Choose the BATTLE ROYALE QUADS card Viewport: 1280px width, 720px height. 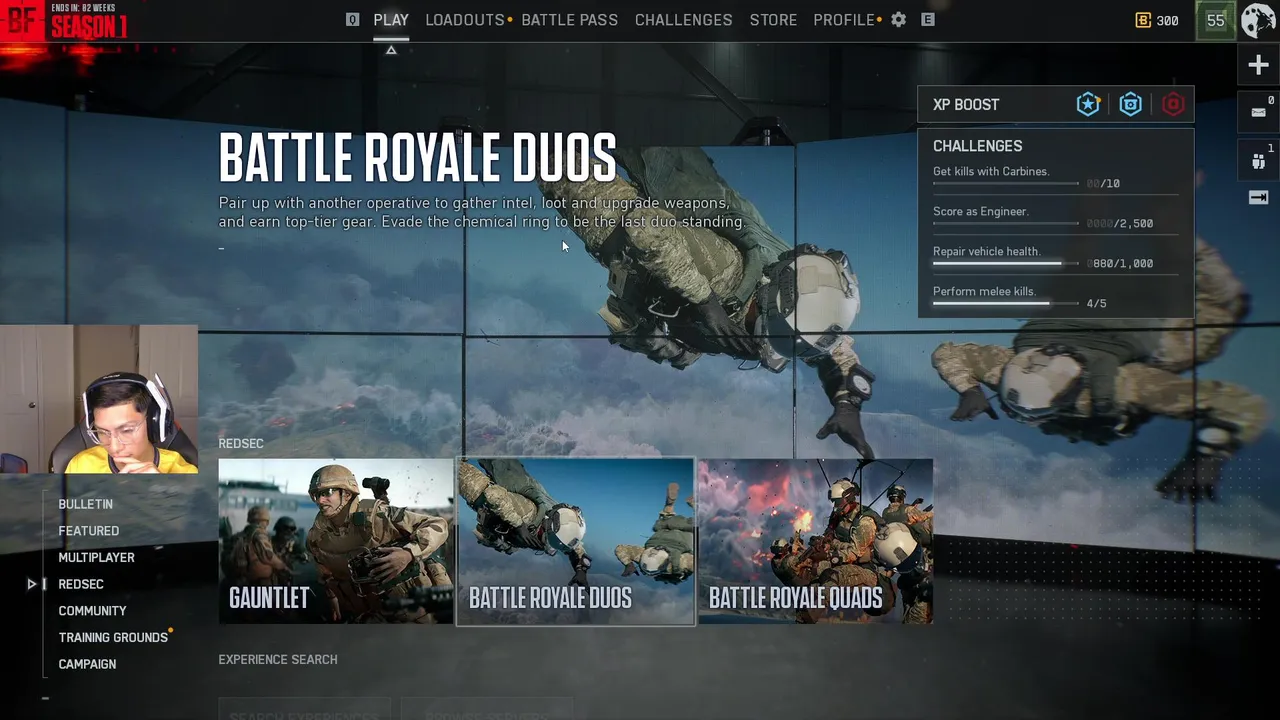(x=815, y=541)
